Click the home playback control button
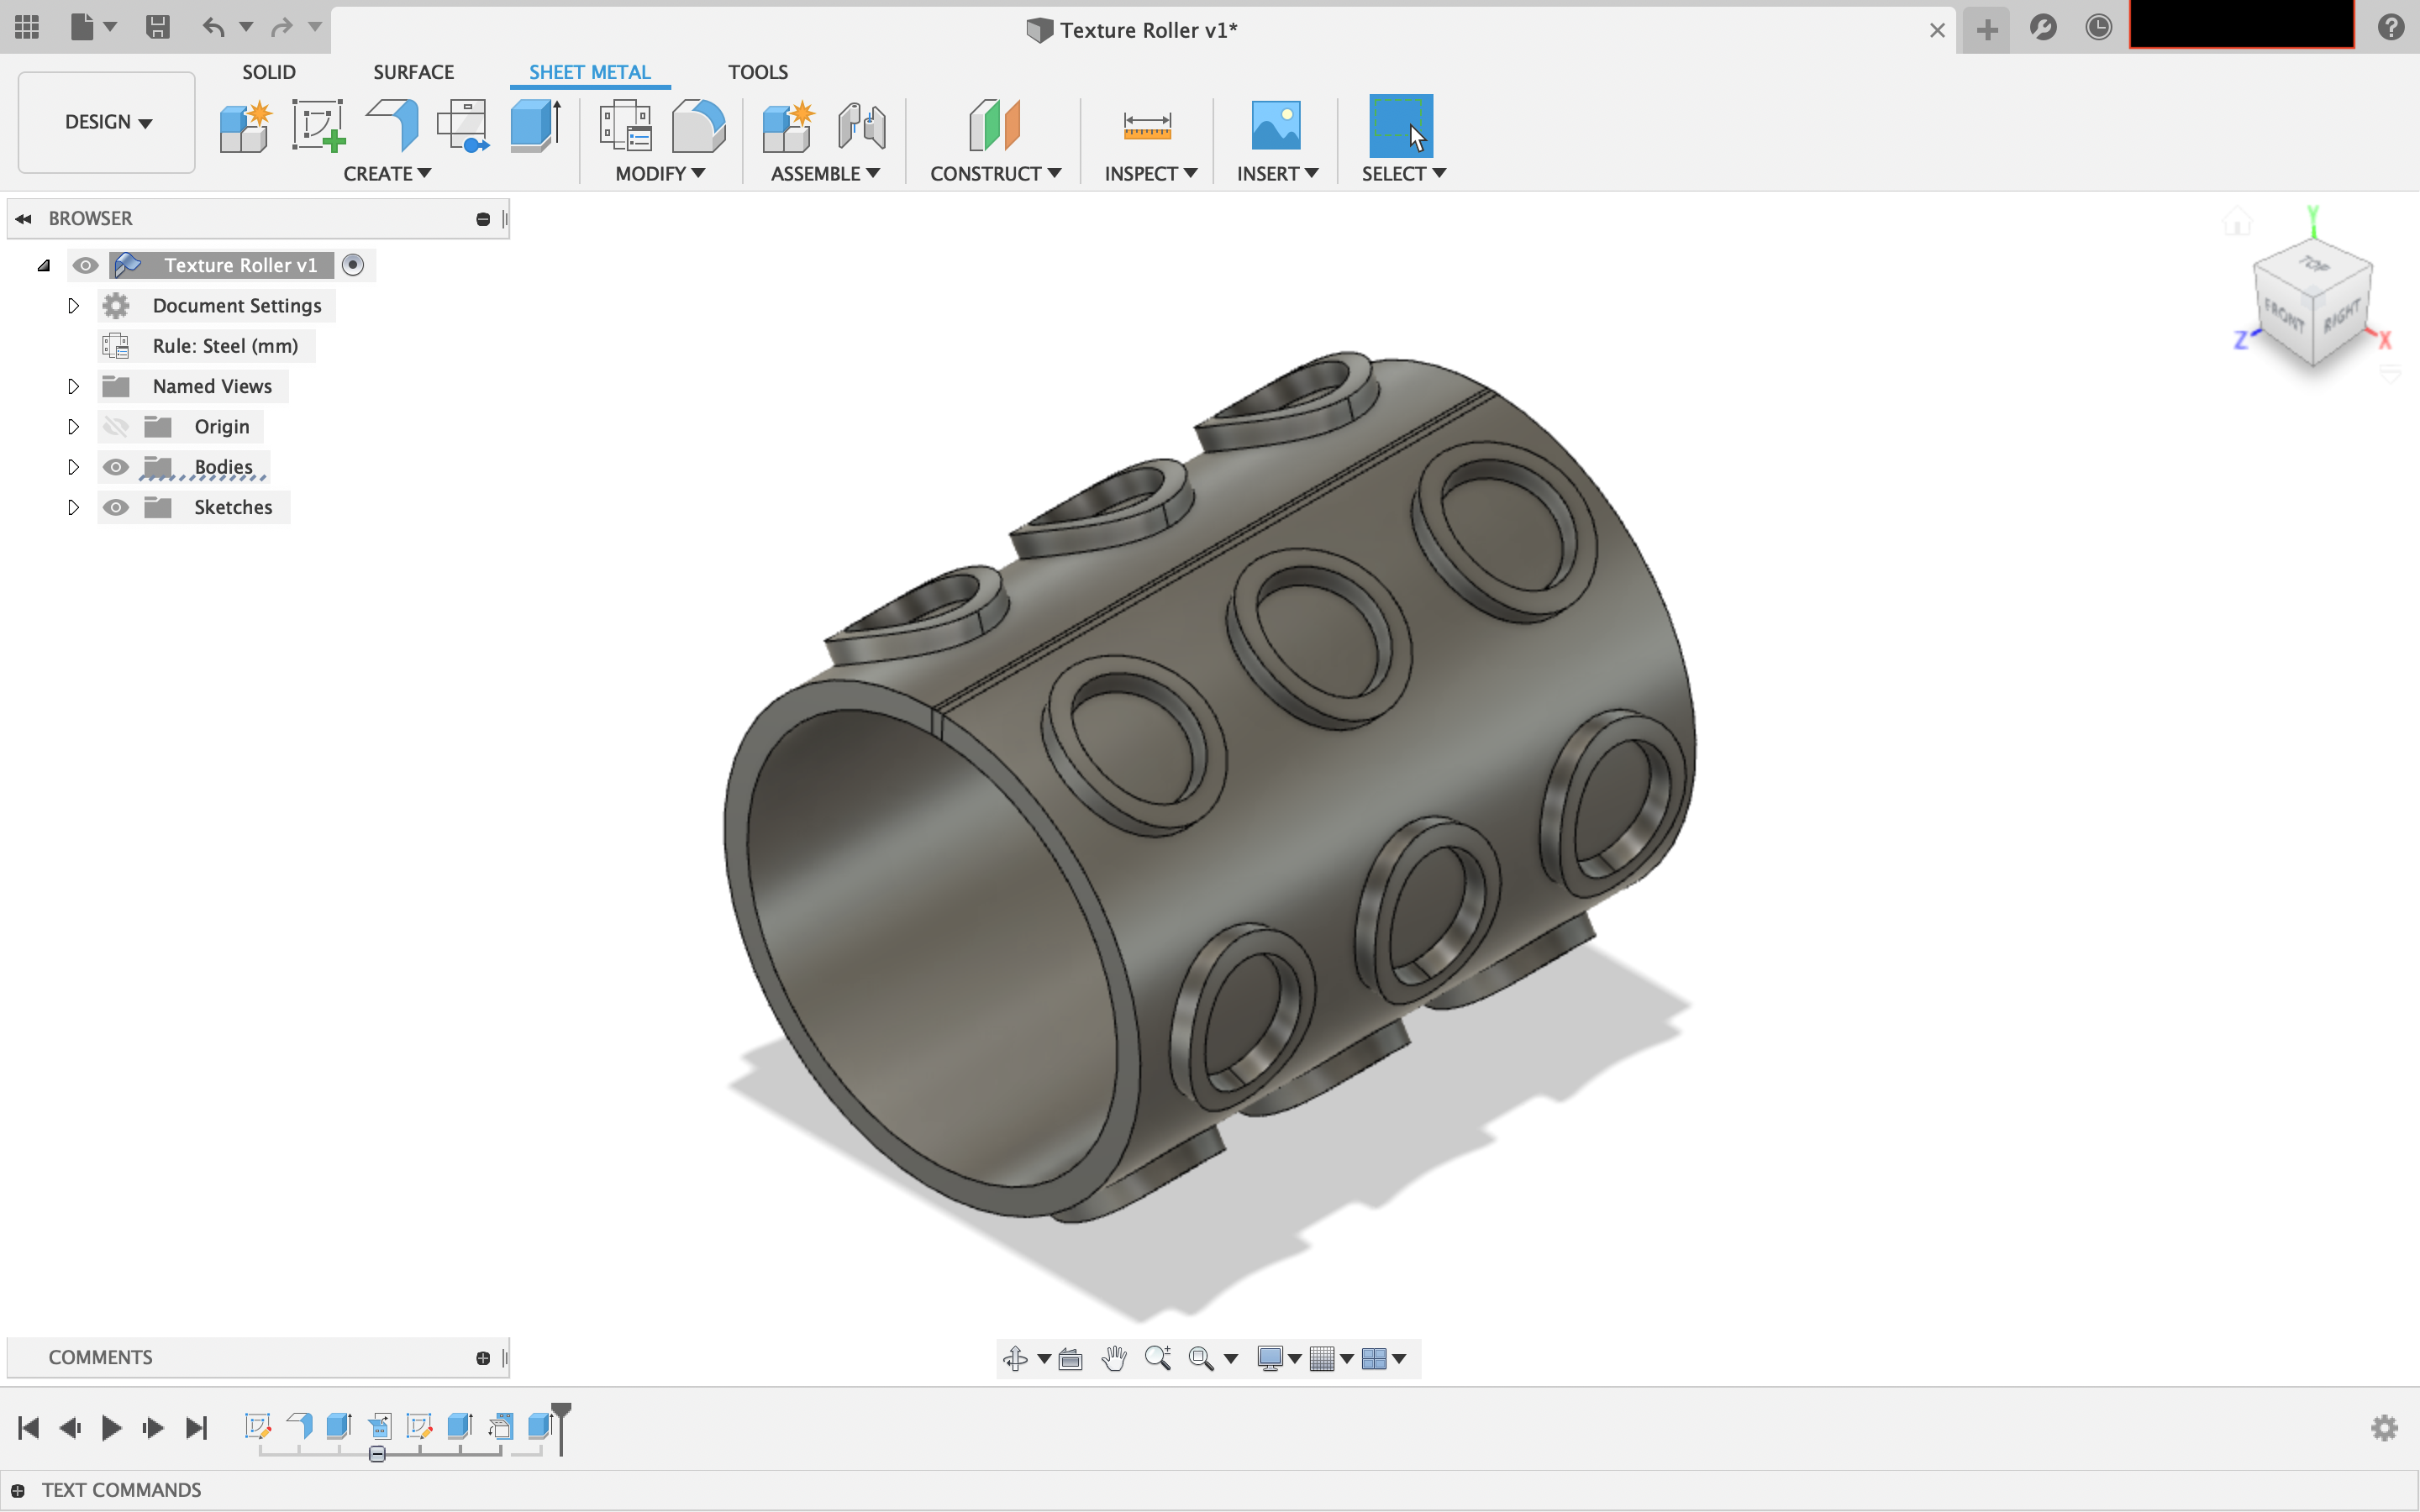2420x1512 pixels. [x=28, y=1426]
